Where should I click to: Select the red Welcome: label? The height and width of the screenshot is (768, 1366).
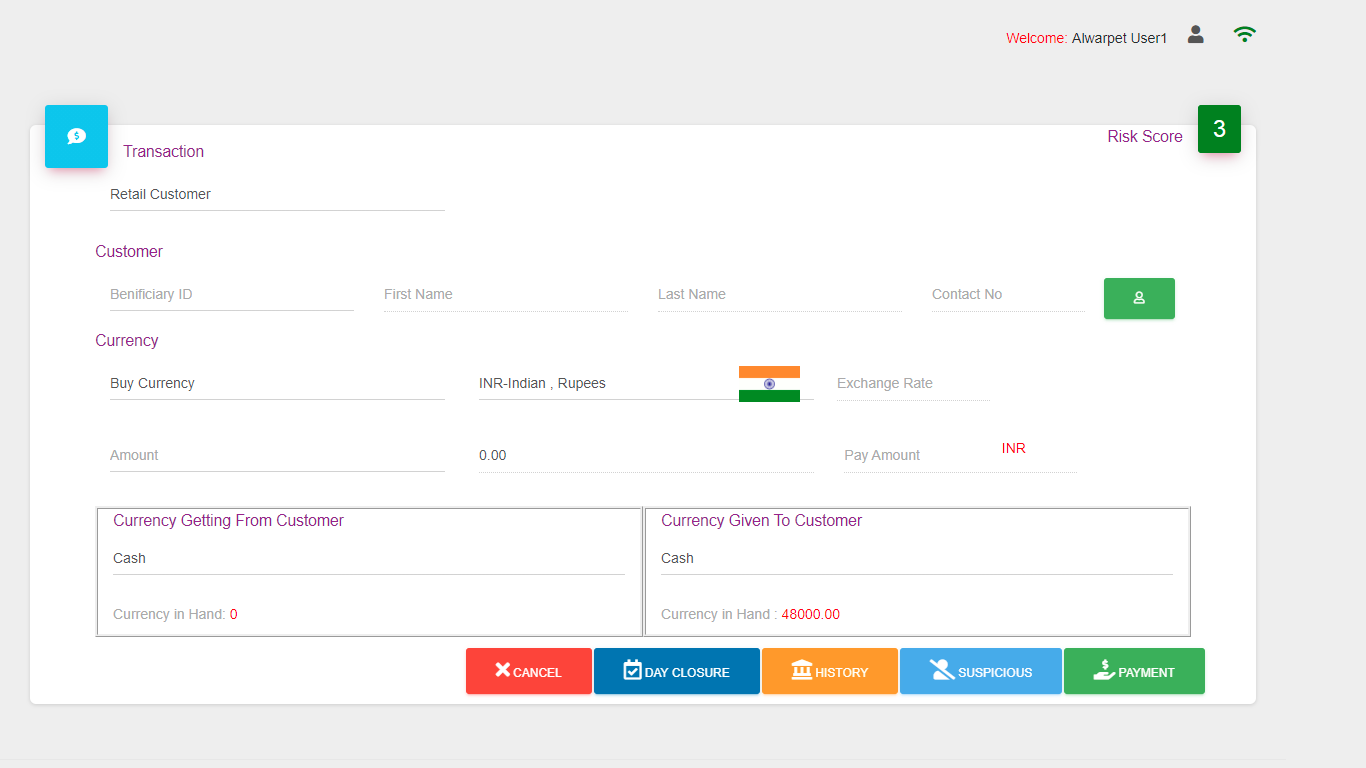click(1037, 38)
